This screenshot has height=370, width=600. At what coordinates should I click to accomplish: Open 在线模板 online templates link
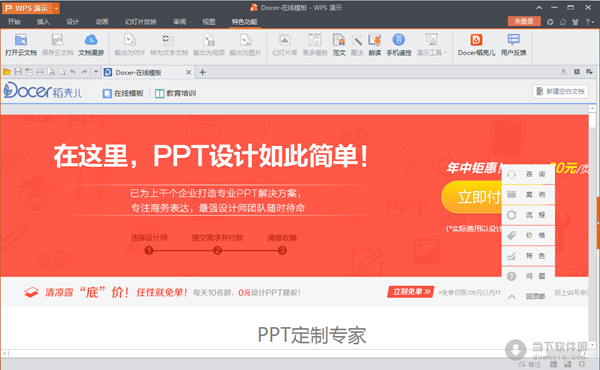click(123, 93)
